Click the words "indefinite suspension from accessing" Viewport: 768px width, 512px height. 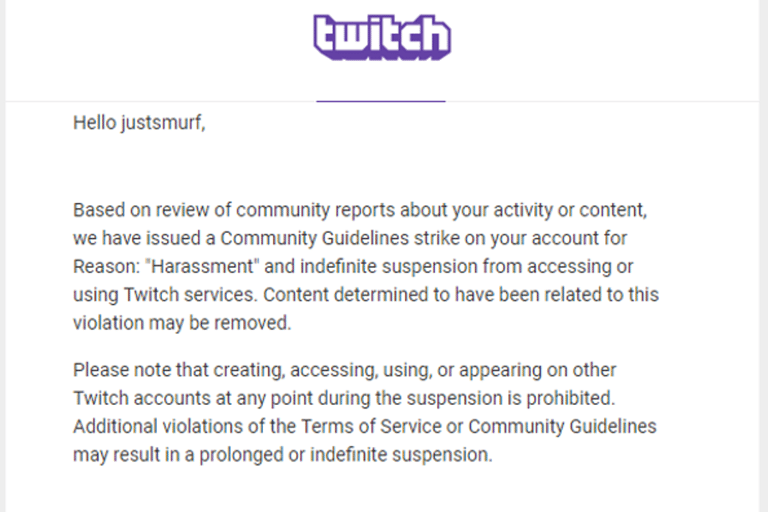[456, 267]
